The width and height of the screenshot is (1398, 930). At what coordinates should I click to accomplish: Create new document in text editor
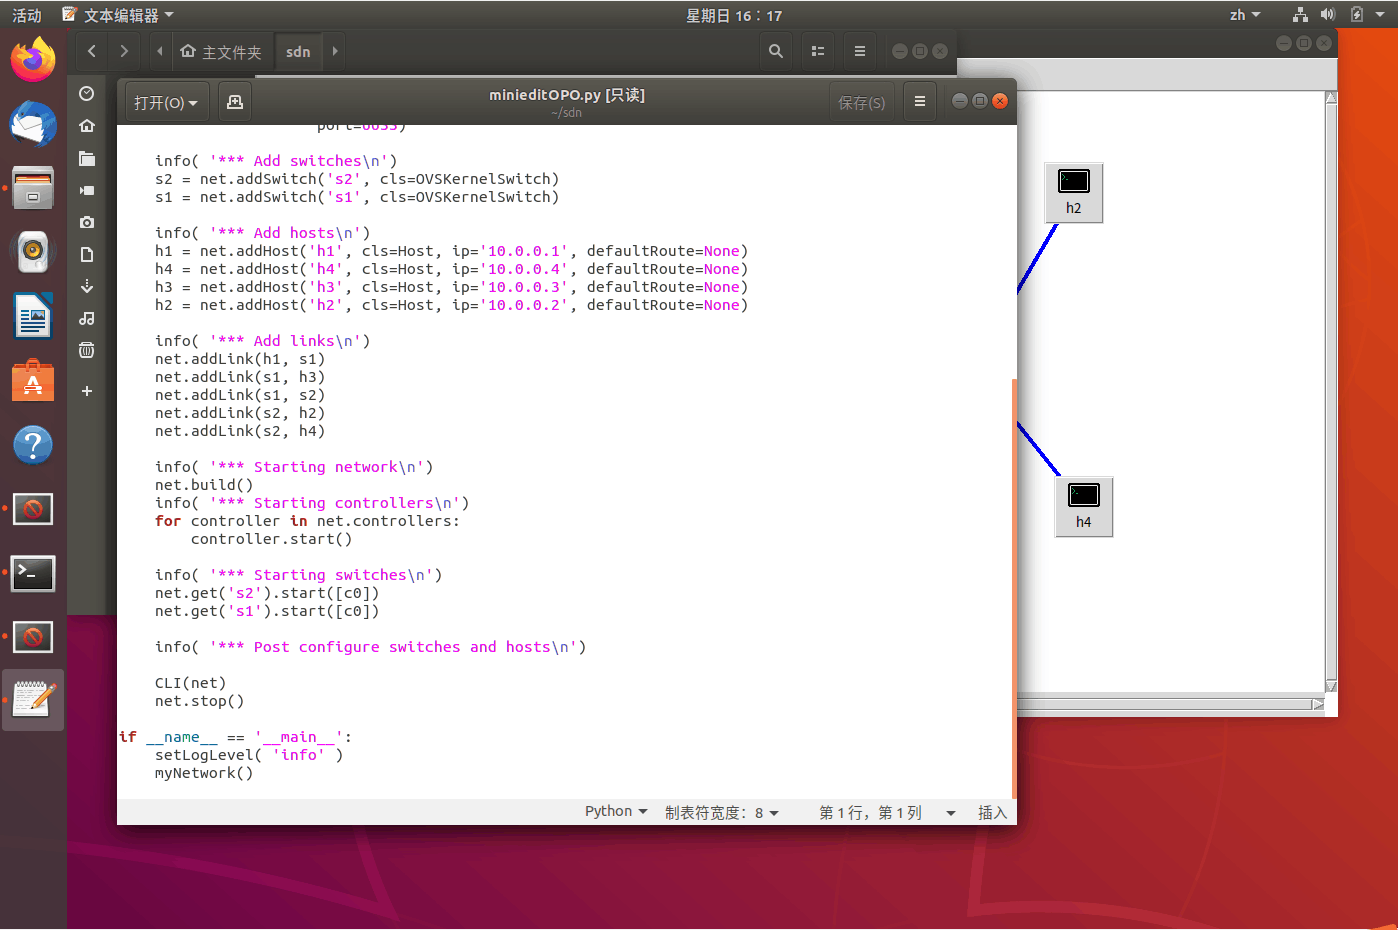point(235,102)
